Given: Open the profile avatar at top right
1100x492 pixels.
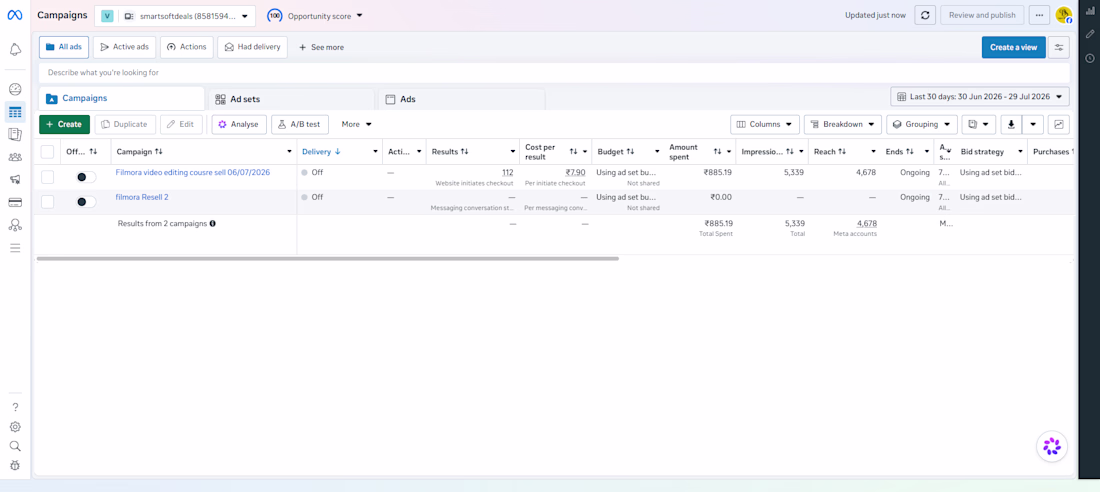Looking at the screenshot, I should click(1064, 15).
